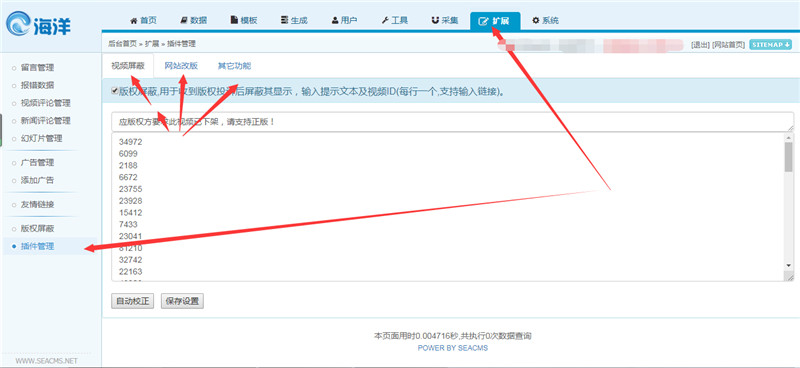Click the 退出 logout link
Viewport: 800px width, 368px height.
click(x=700, y=45)
